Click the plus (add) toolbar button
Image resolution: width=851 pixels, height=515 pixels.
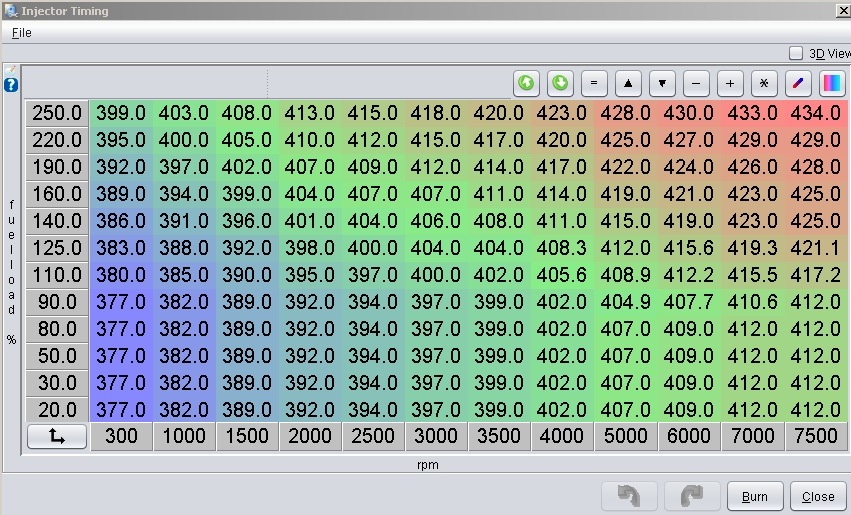pyautogui.click(x=730, y=84)
